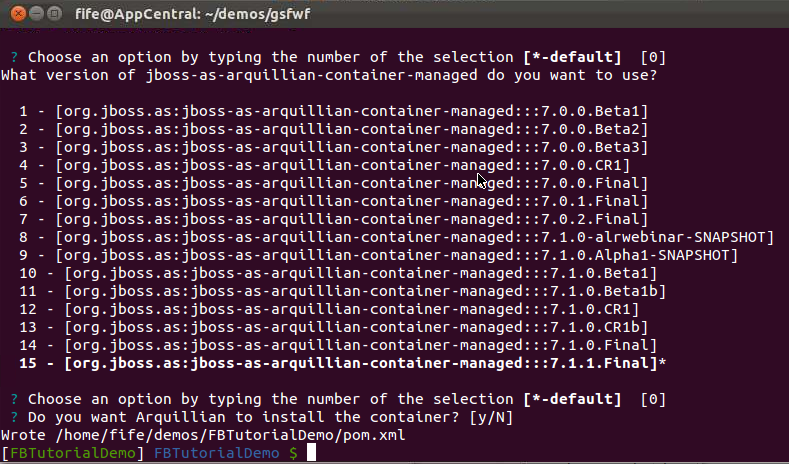Image resolution: width=789 pixels, height=464 pixels.
Task: Click option 8 alrwebinar-SNAPSHOT line
Action: (x=397, y=238)
